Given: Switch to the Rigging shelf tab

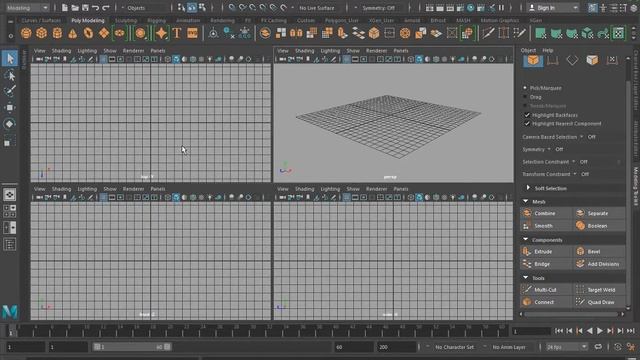Looking at the screenshot, I should point(156,20).
